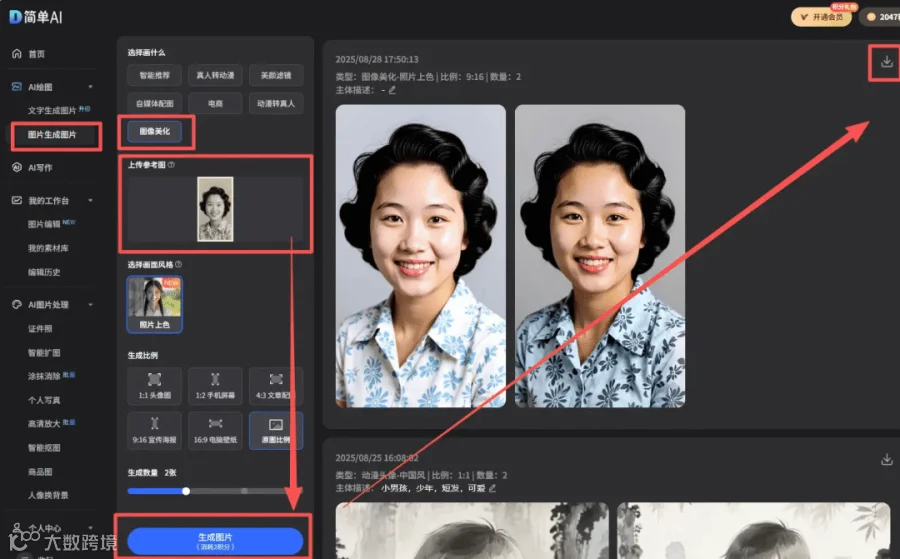
Task: Download the 2025/08/28 colorized results
Action: [887, 61]
